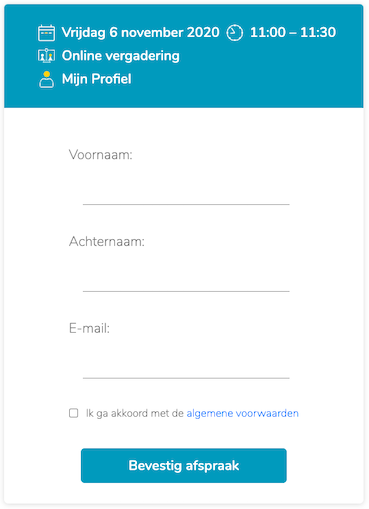The image size is (369, 509).
Task: Click the yellow-headed profile person icon
Action: coord(46,79)
